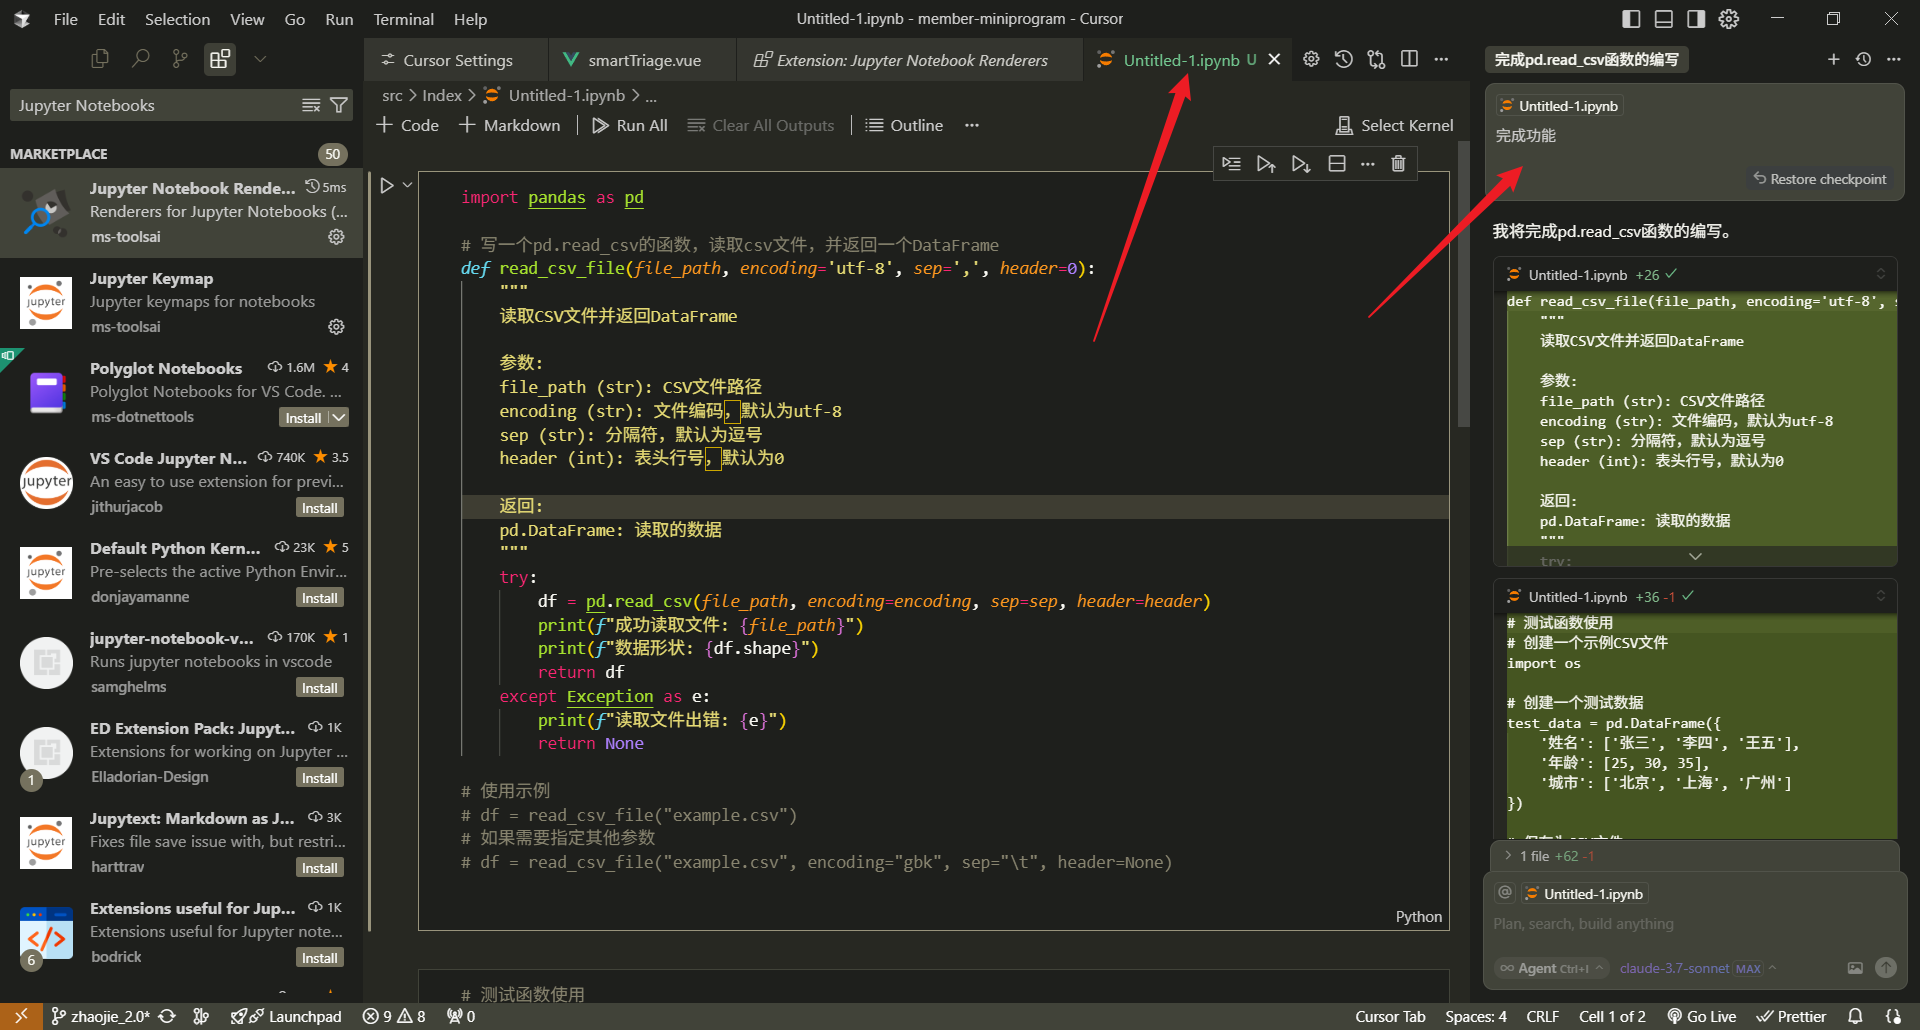
Task: Switch to the smartTriage.vue tab
Action: tap(642, 60)
